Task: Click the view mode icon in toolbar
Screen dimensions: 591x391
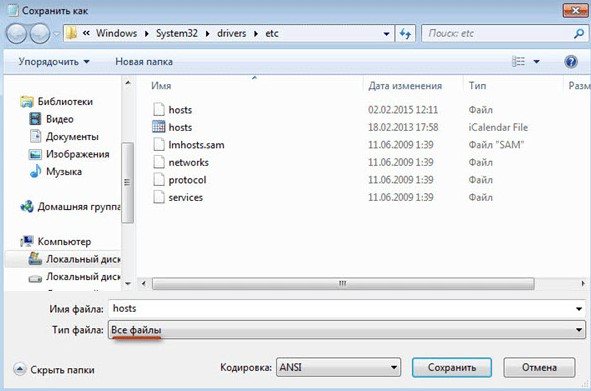Action: pos(518,61)
